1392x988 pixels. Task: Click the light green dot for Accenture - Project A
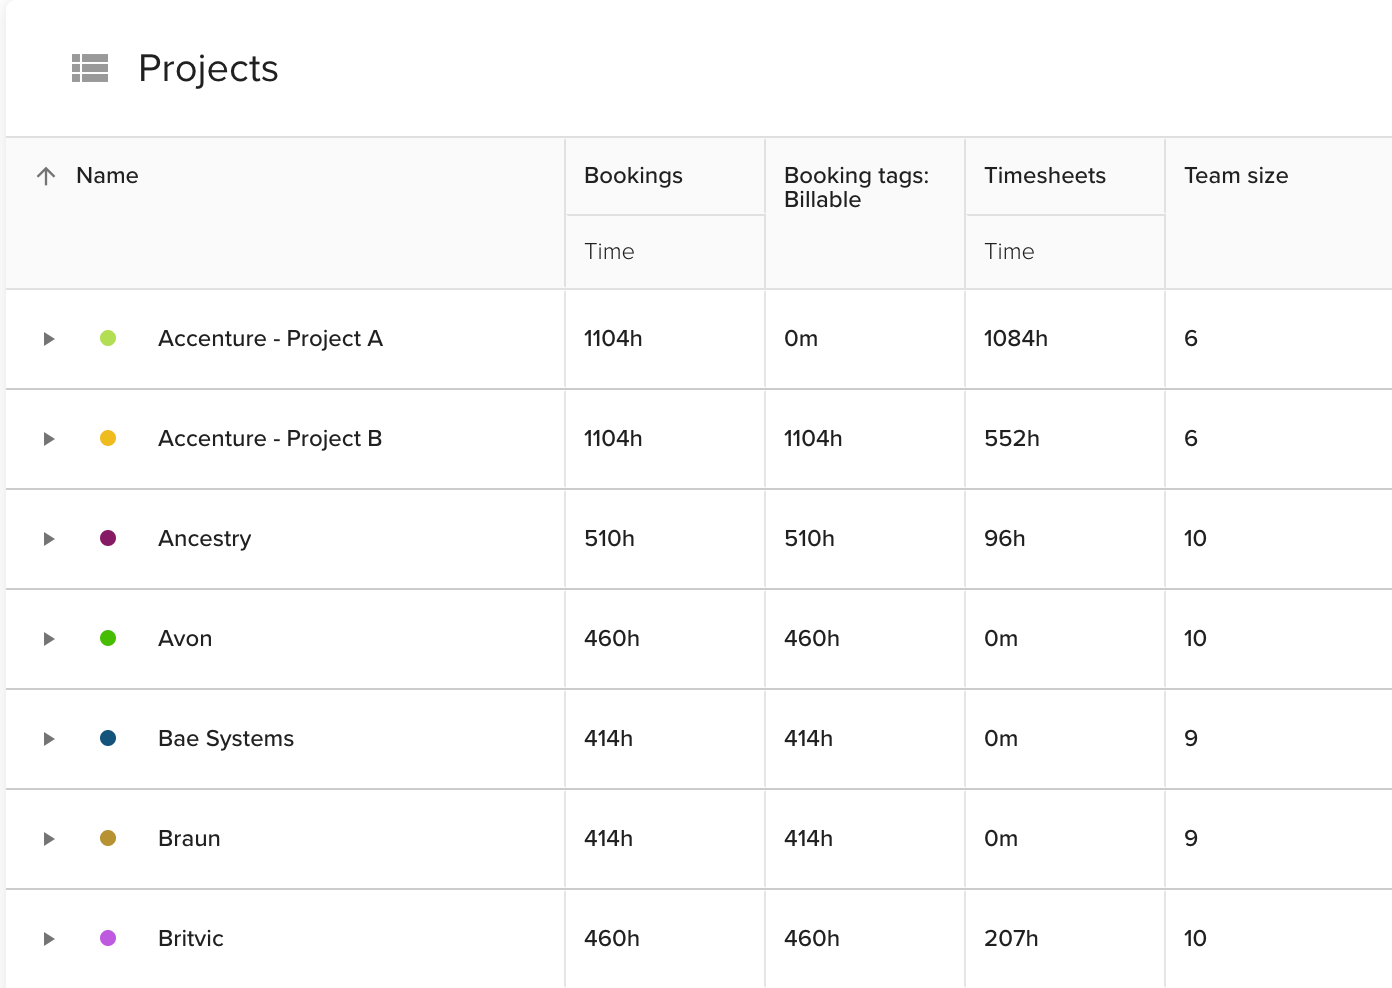108,338
